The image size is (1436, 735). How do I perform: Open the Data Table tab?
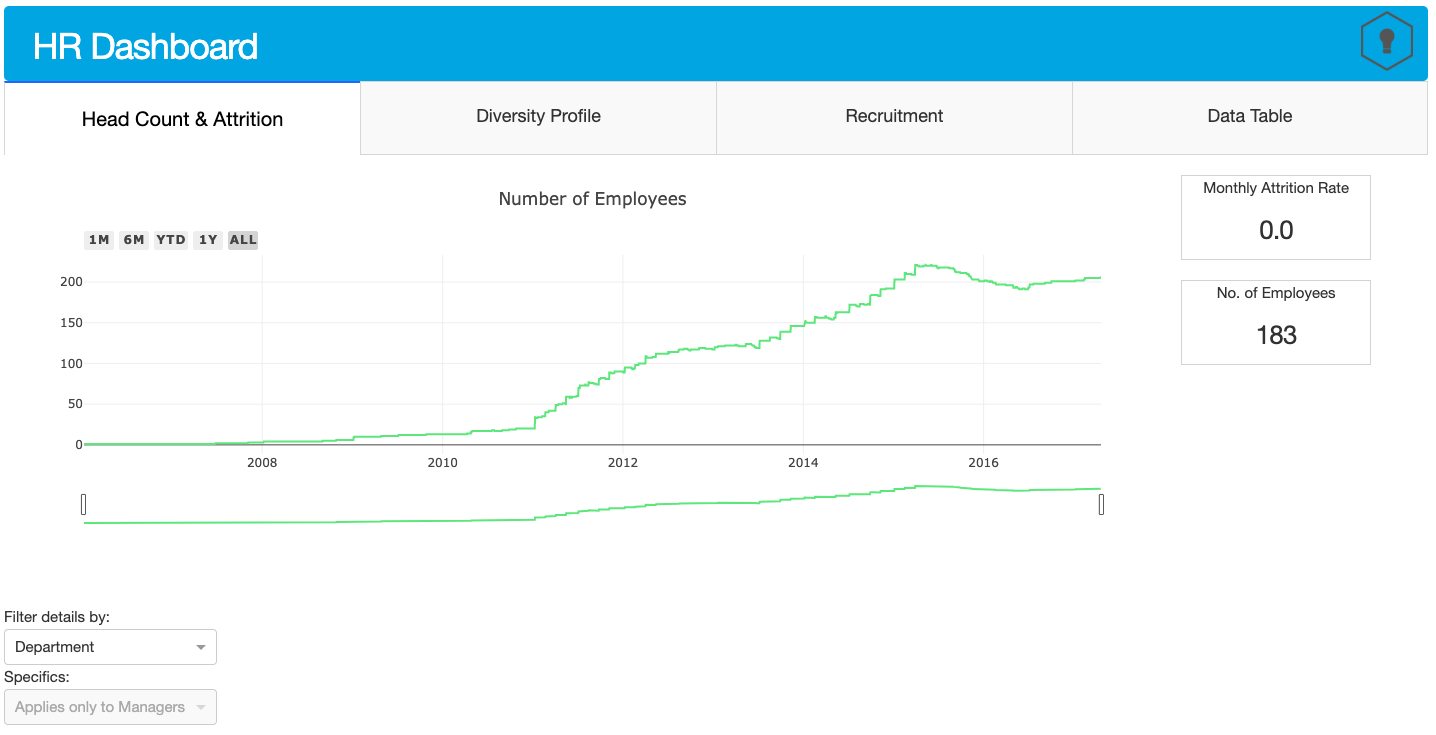pos(1250,117)
